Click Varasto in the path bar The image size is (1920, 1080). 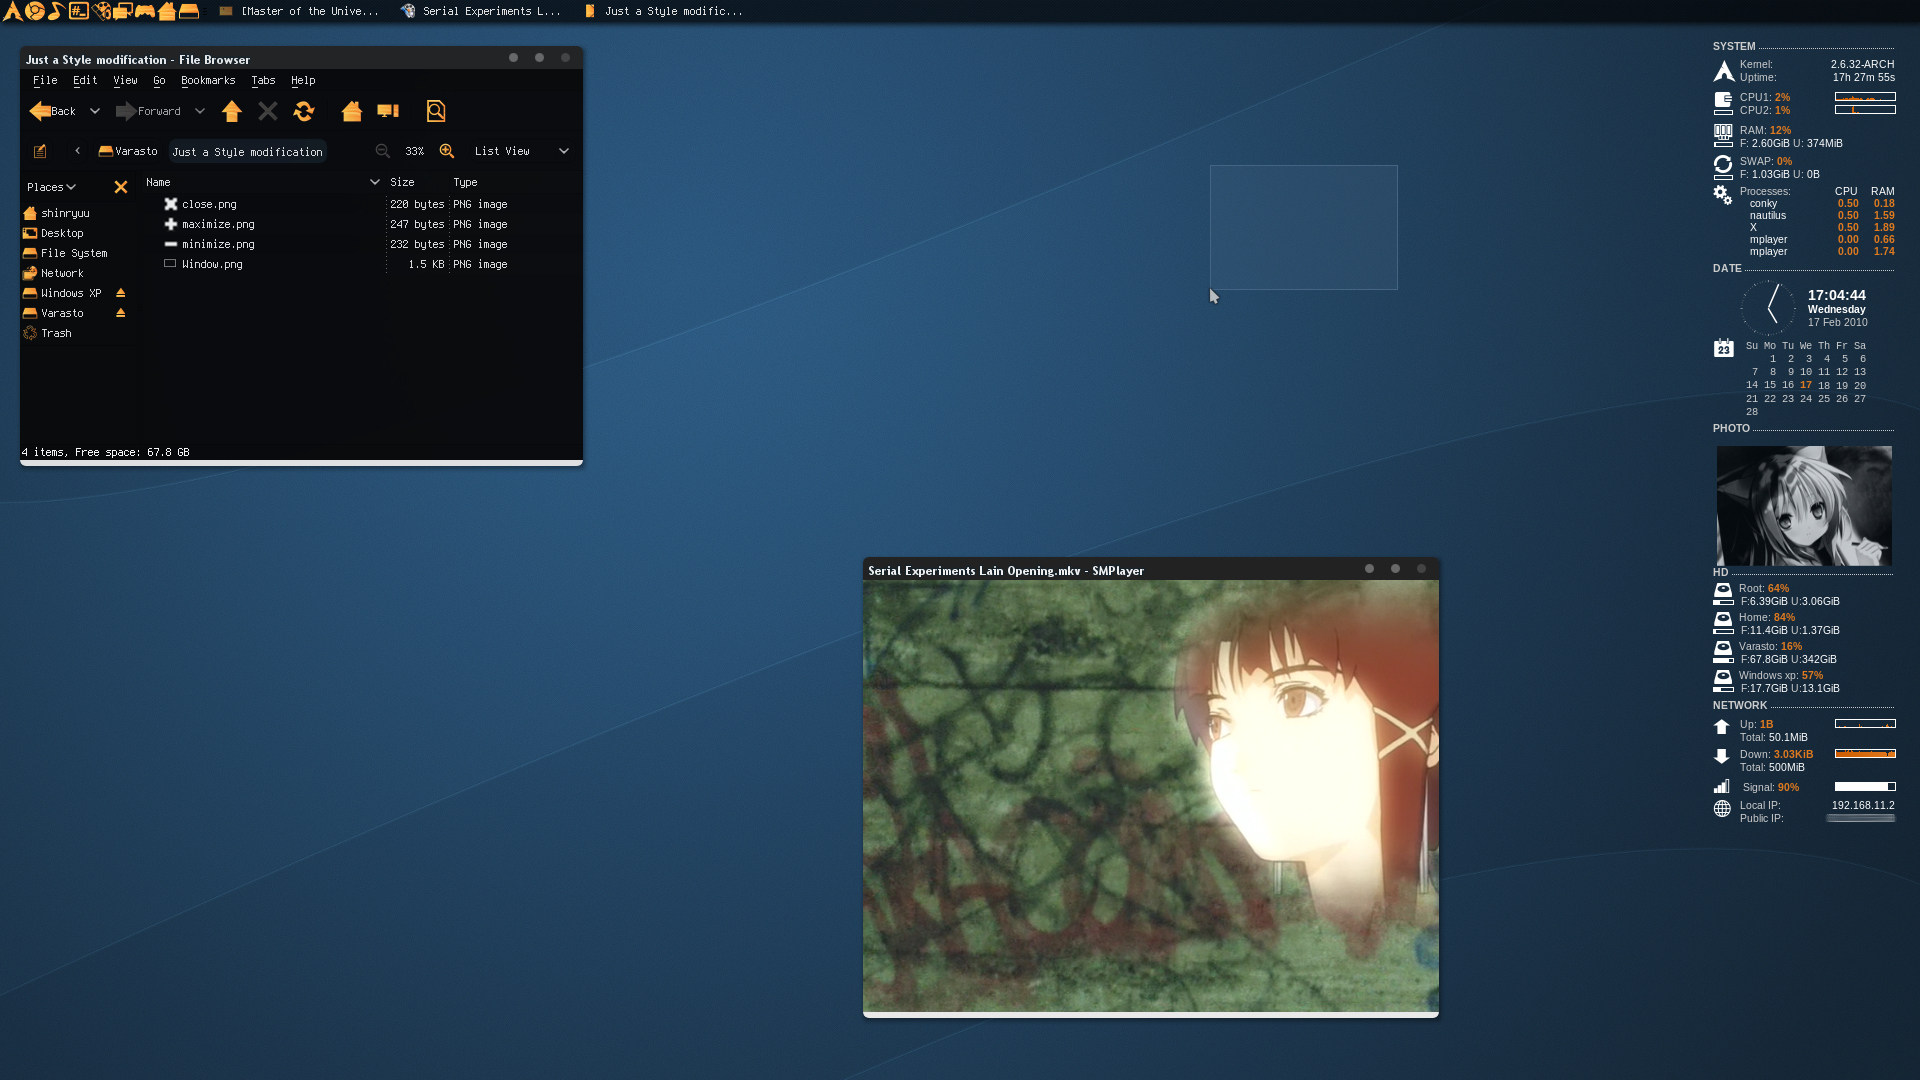[128, 151]
